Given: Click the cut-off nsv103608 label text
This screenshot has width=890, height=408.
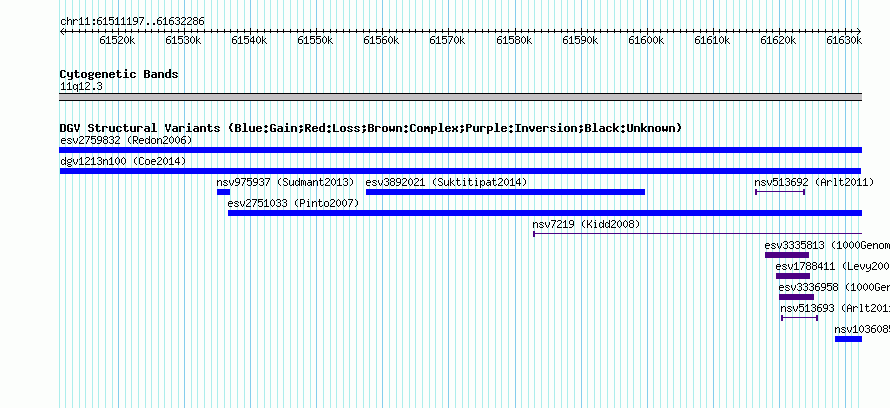Looking at the screenshot, I should pos(862,329).
